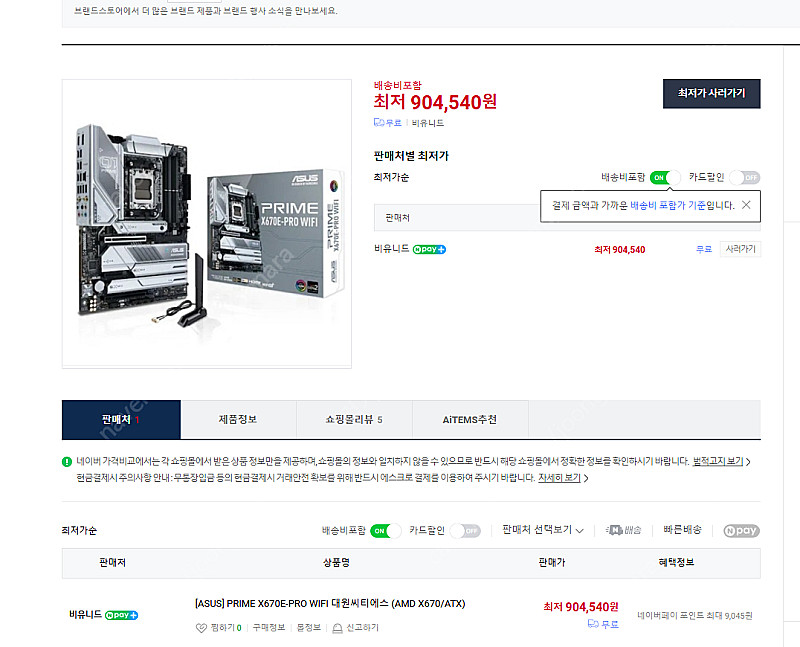Viewport: 800px width, 647px height.
Task: Click the 최저 904,540원 price in seller table
Action: 581,607
